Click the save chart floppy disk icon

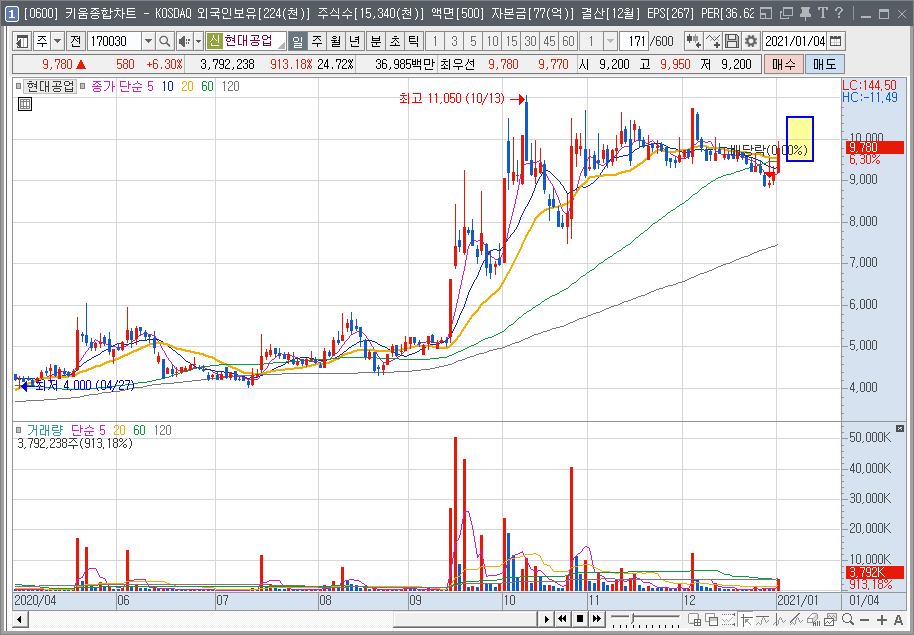coord(732,41)
